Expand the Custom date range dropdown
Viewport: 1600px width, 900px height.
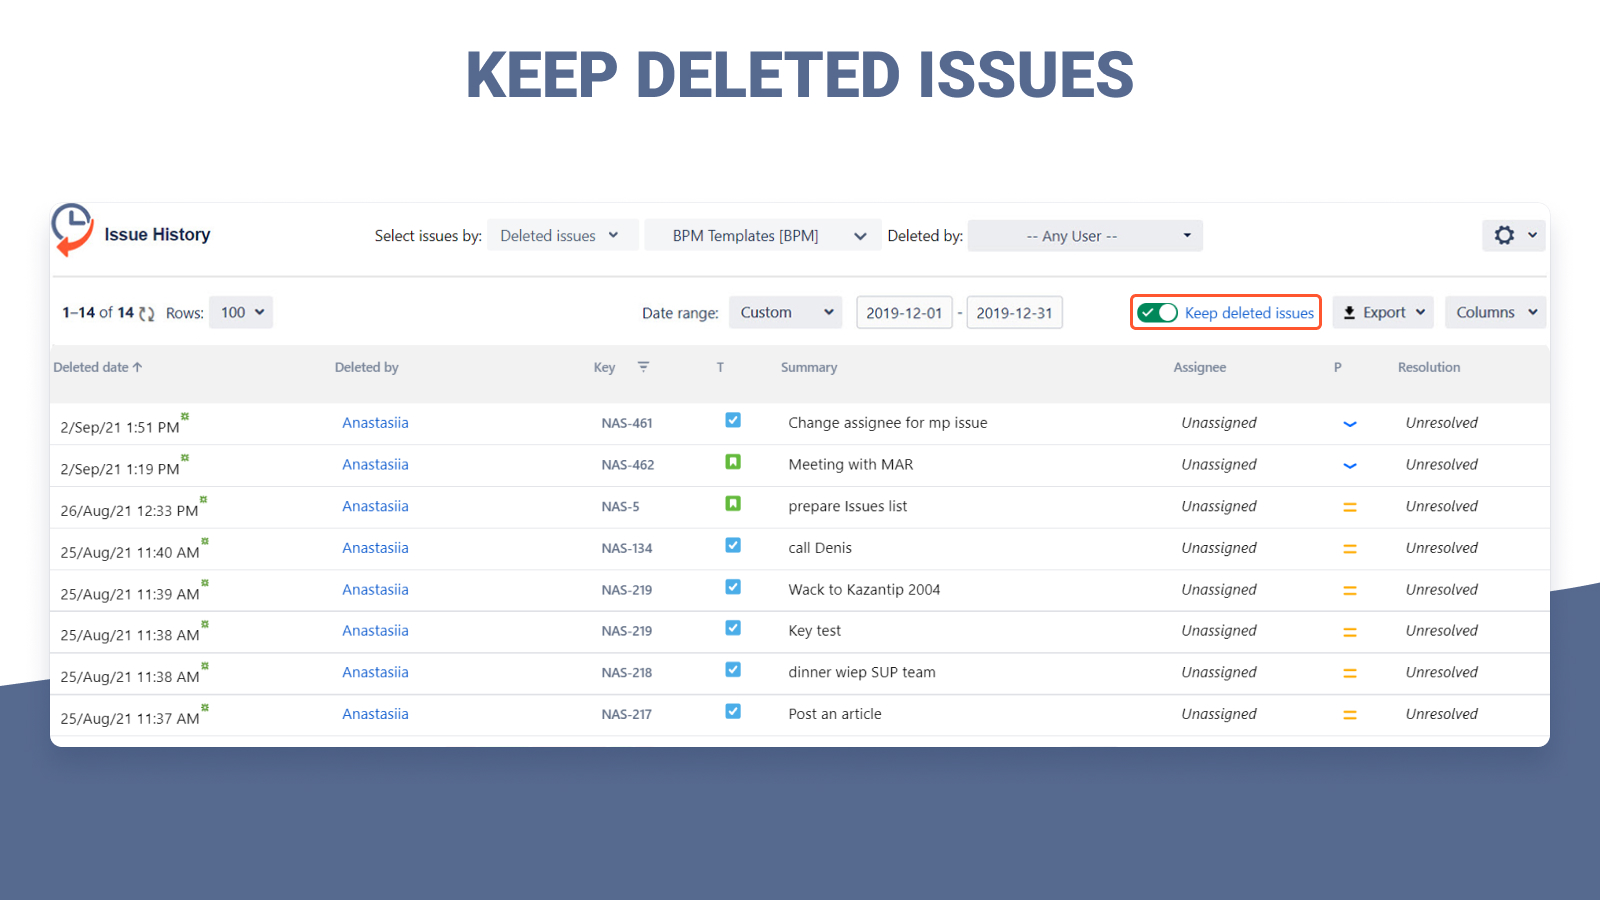point(785,312)
